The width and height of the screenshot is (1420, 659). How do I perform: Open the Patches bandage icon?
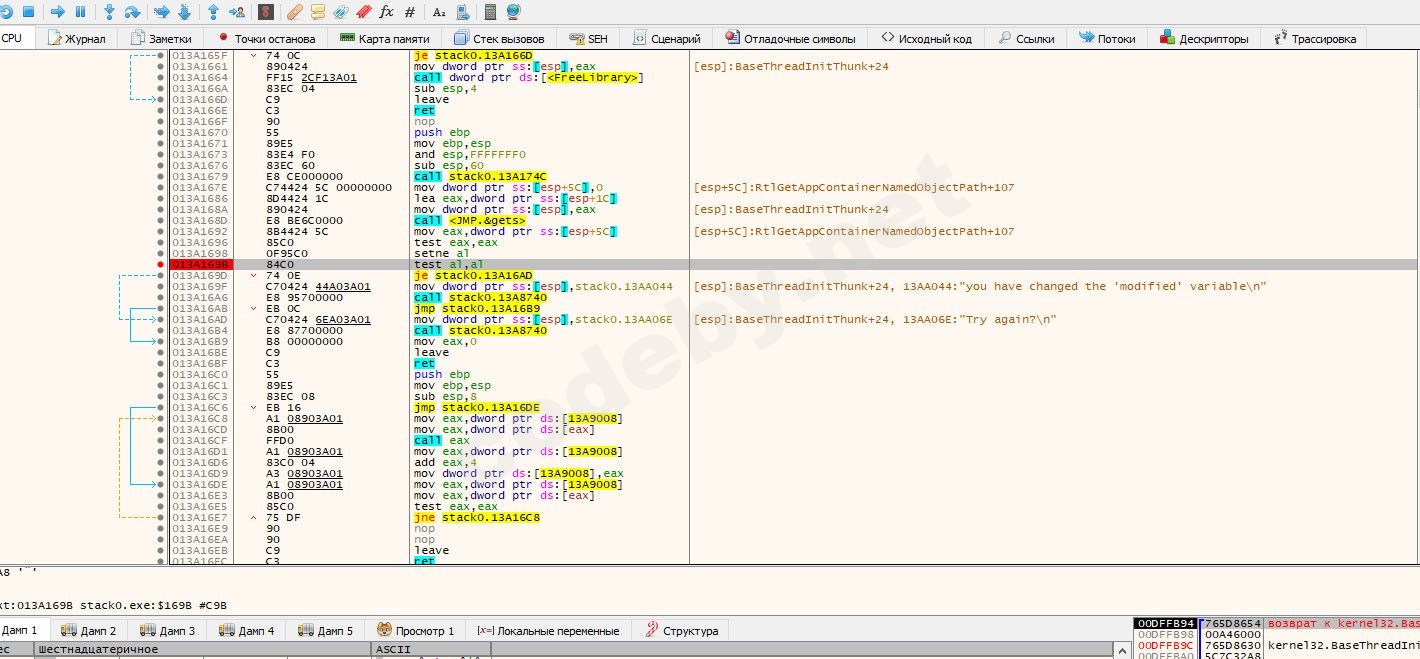pos(294,12)
